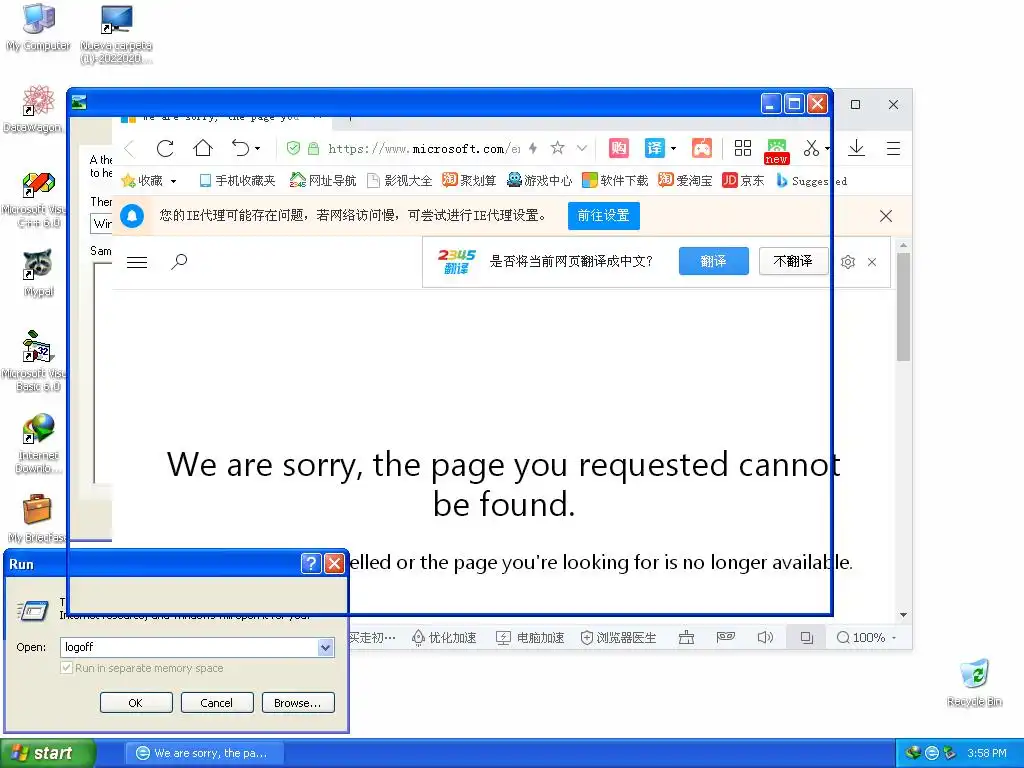Open the 手机收藏夹 bookmark
This screenshot has width=1024, height=768.
237,180
